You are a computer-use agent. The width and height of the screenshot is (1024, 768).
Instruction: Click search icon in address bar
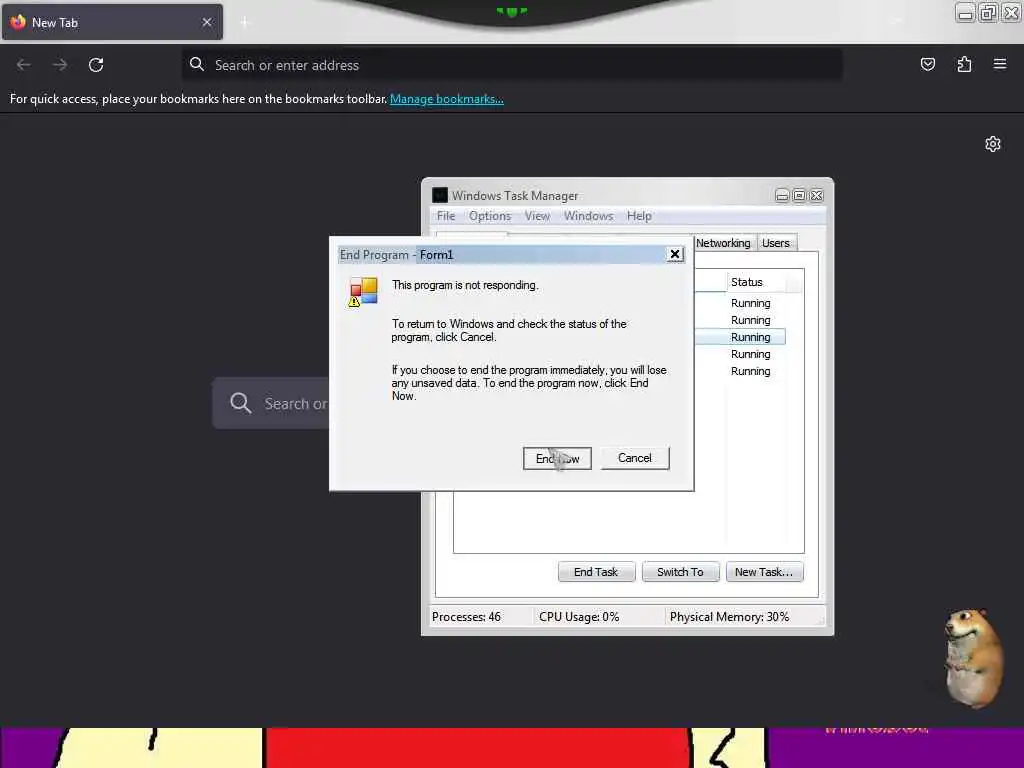click(x=197, y=64)
